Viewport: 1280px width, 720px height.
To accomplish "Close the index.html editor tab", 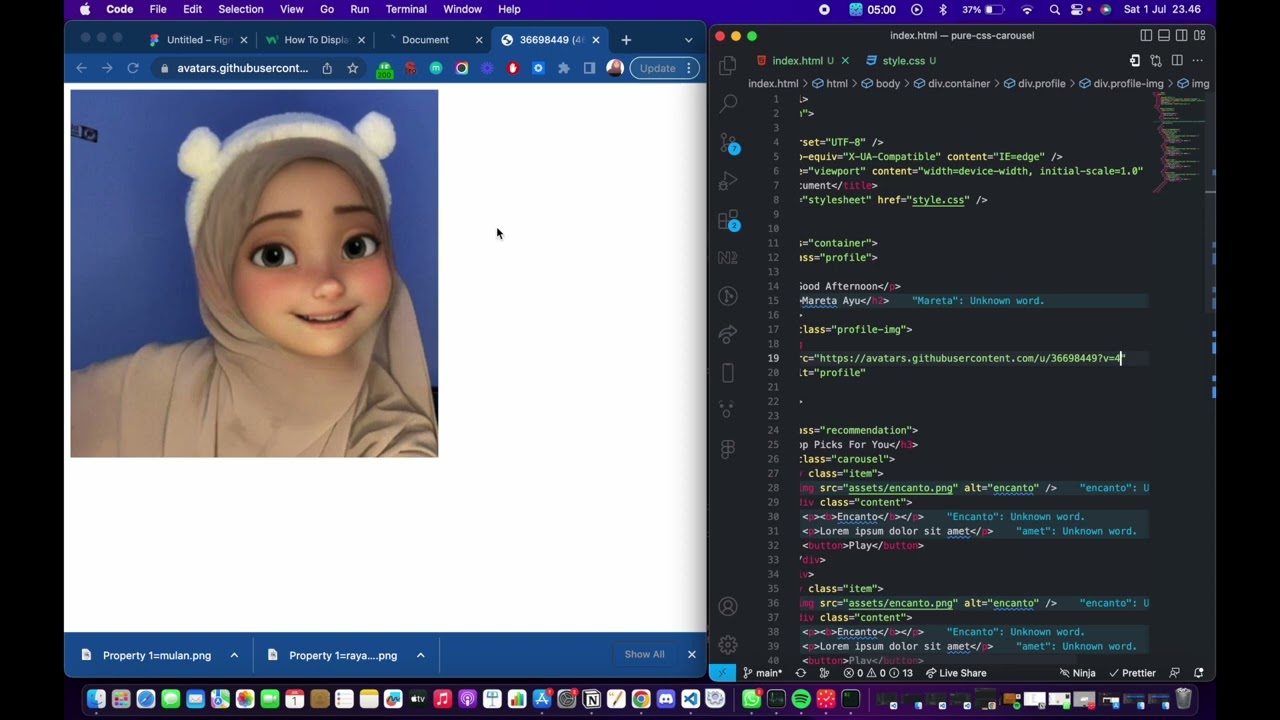I will coord(845,61).
